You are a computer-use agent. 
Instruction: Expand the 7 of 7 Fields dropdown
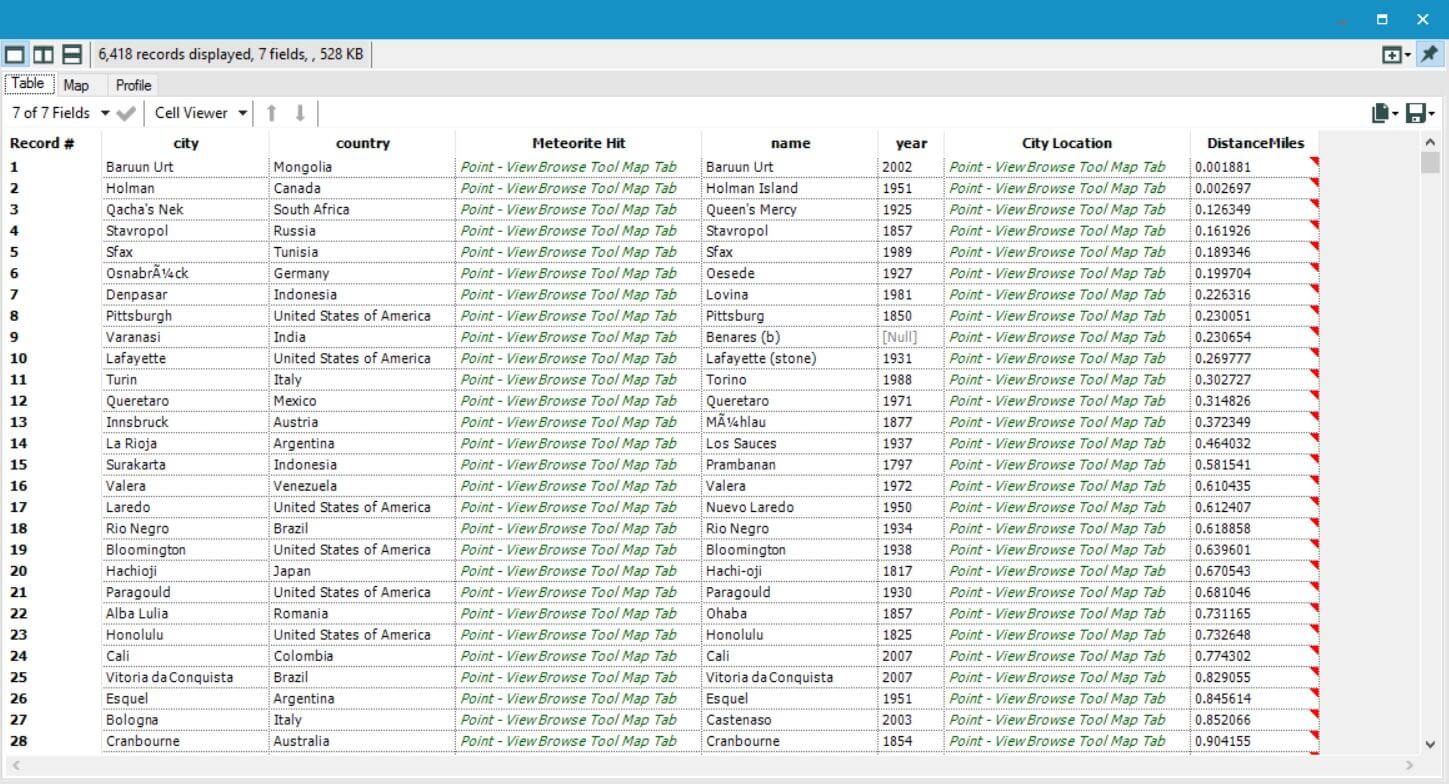(60, 113)
